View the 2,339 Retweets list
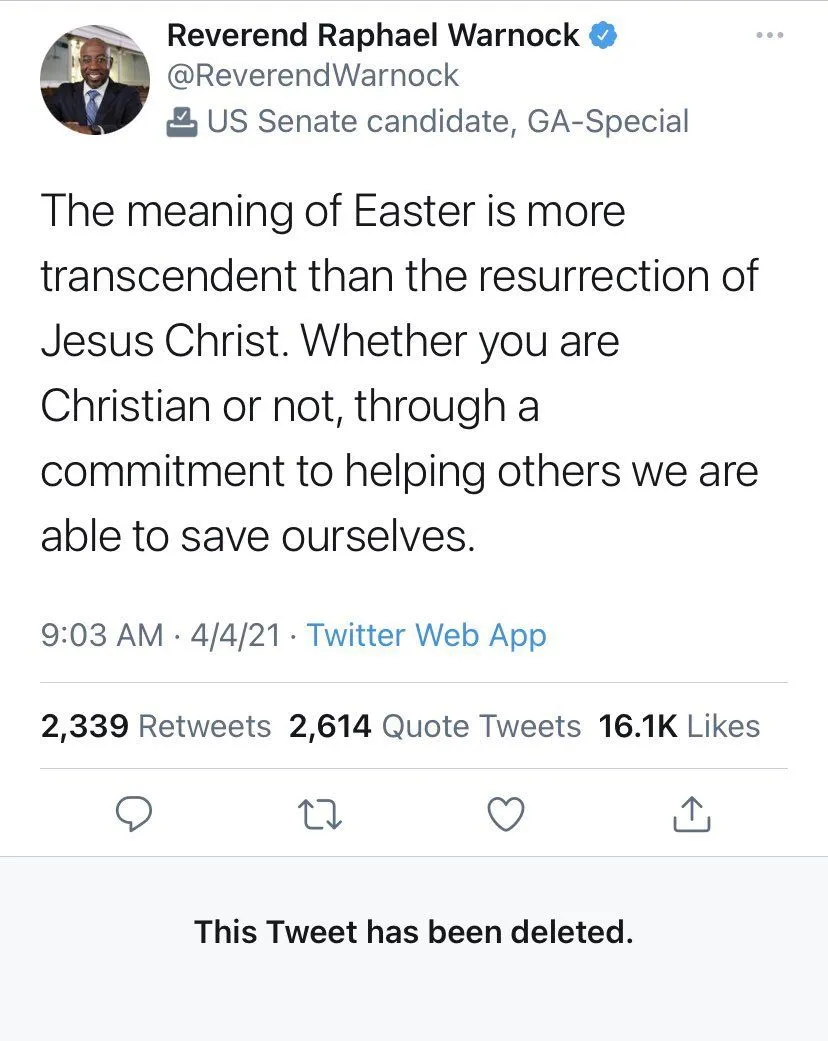The height and width of the screenshot is (1041, 828). (x=155, y=726)
